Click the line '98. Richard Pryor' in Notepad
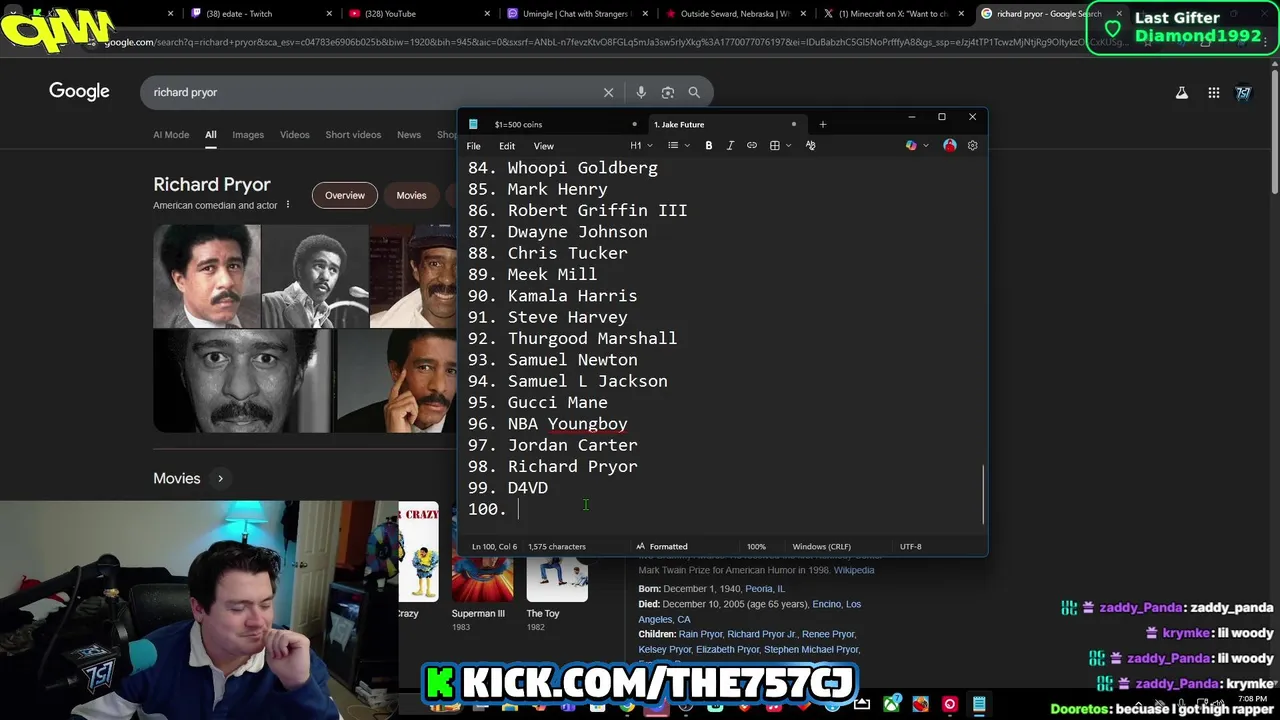The image size is (1280, 720). click(x=553, y=466)
